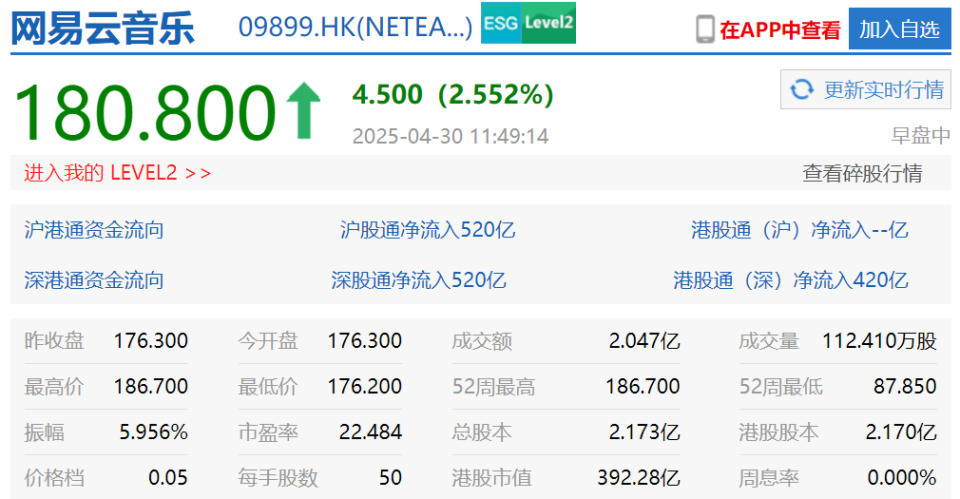Click the 成交额 value 2.047亿
Image resolution: width=960 pixels, height=499 pixels.
tap(644, 341)
